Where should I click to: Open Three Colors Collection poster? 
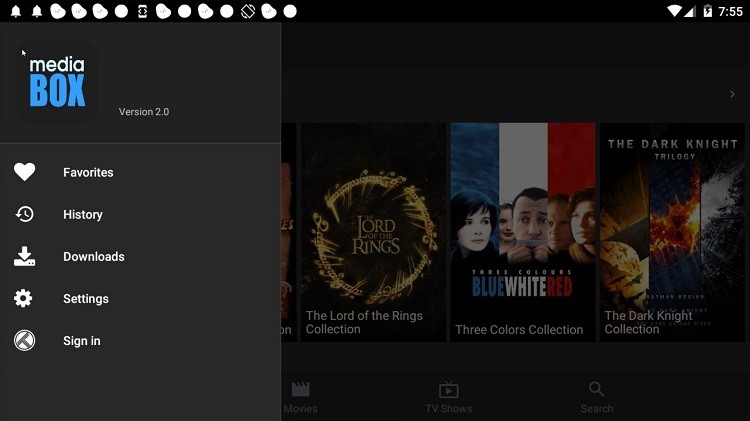(523, 233)
